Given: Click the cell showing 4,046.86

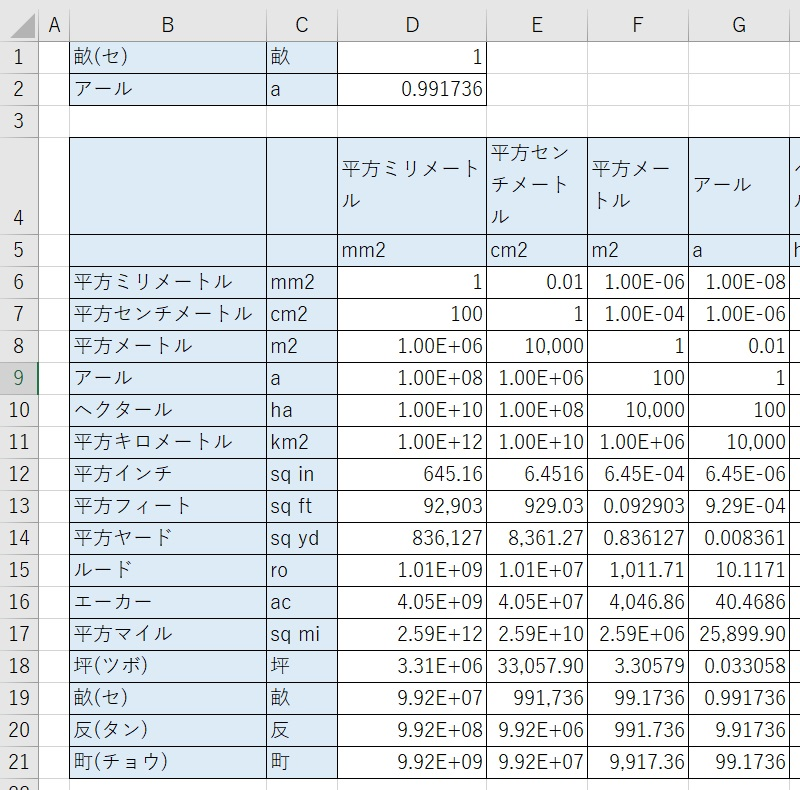Looking at the screenshot, I should point(638,602).
